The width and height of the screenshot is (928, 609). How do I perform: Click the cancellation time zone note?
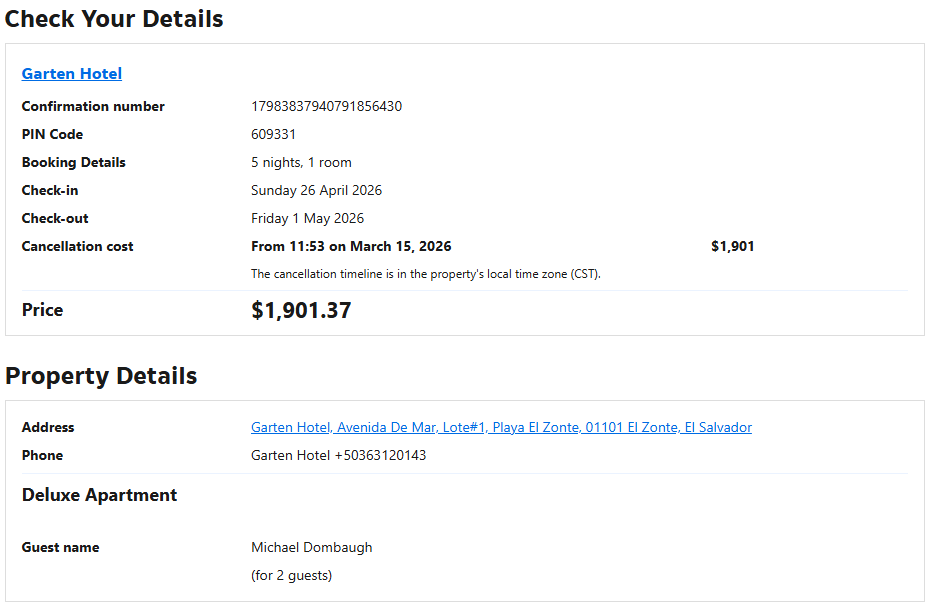425,274
